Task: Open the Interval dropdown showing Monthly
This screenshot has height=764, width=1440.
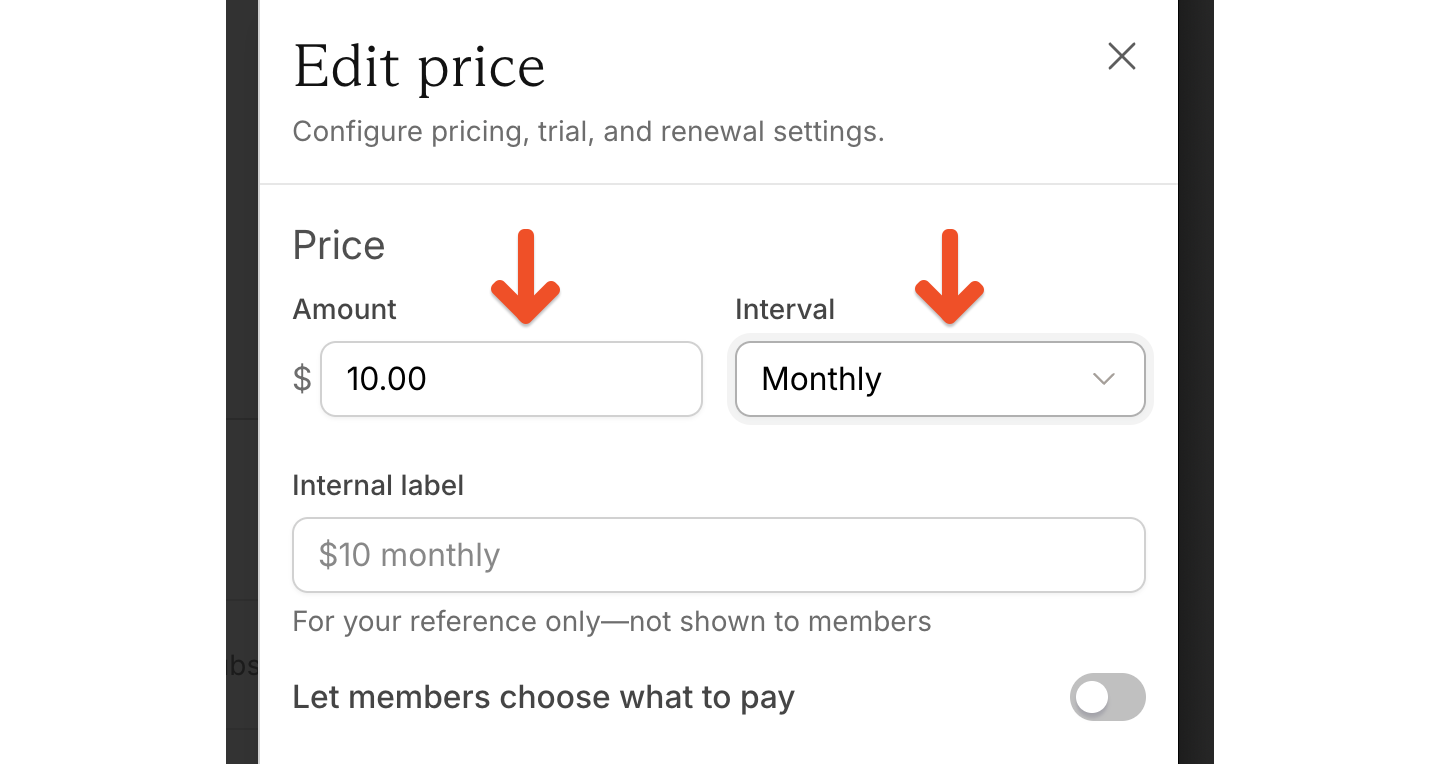Action: pos(940,379)
